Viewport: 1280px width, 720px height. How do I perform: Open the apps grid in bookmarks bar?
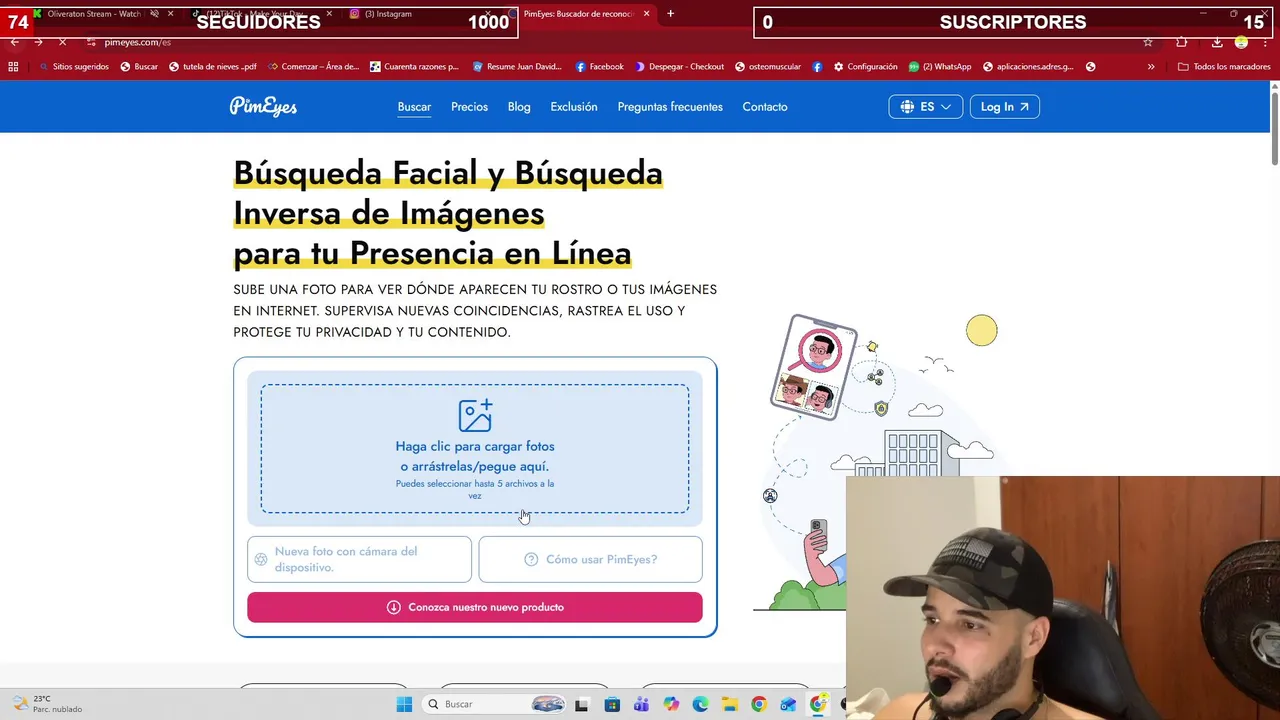click(x=13, y=67)
